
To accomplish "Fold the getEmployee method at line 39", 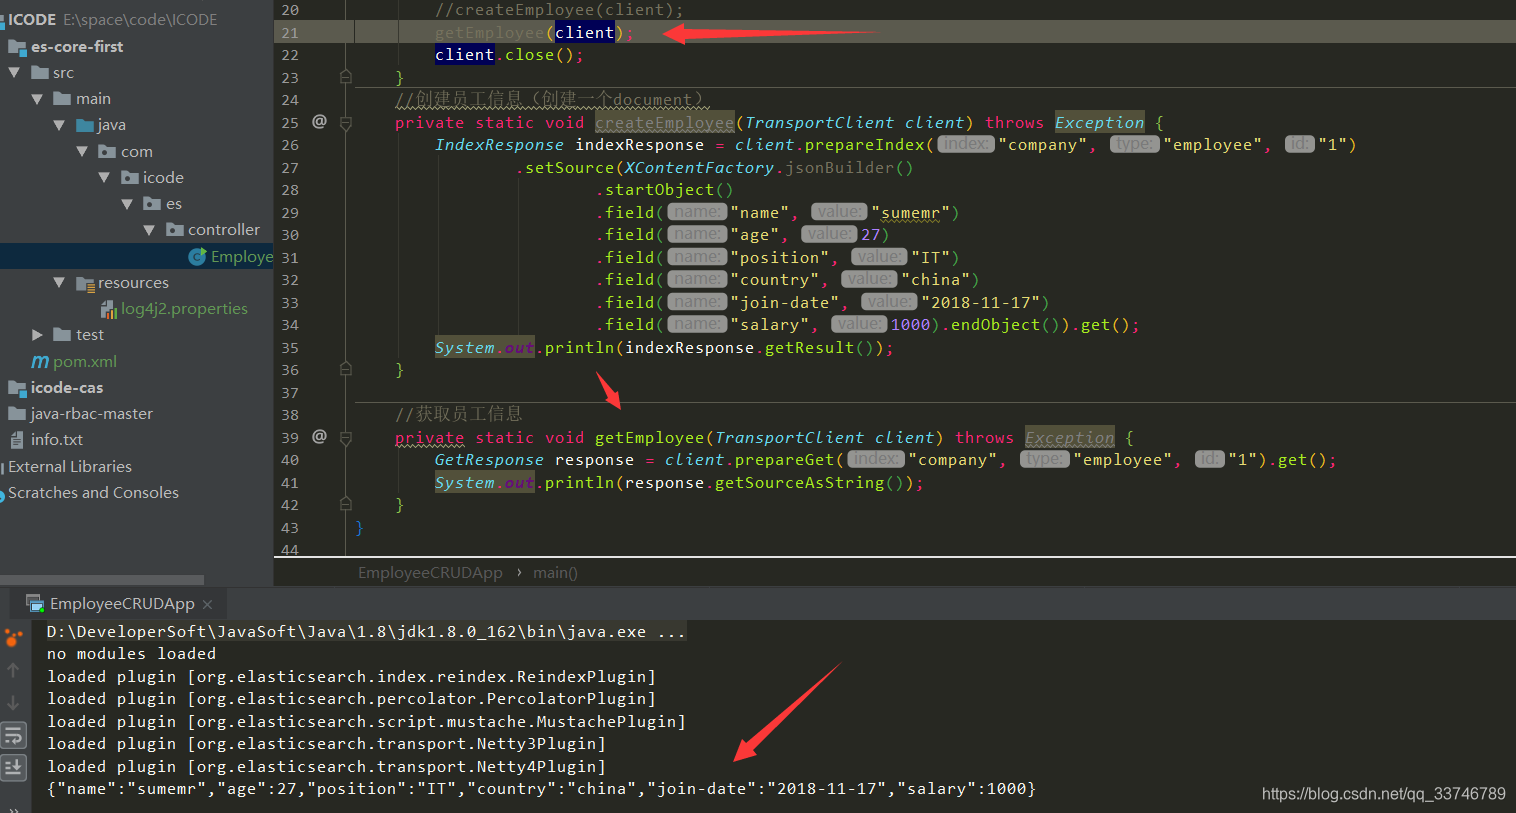I will pos(345,438).
